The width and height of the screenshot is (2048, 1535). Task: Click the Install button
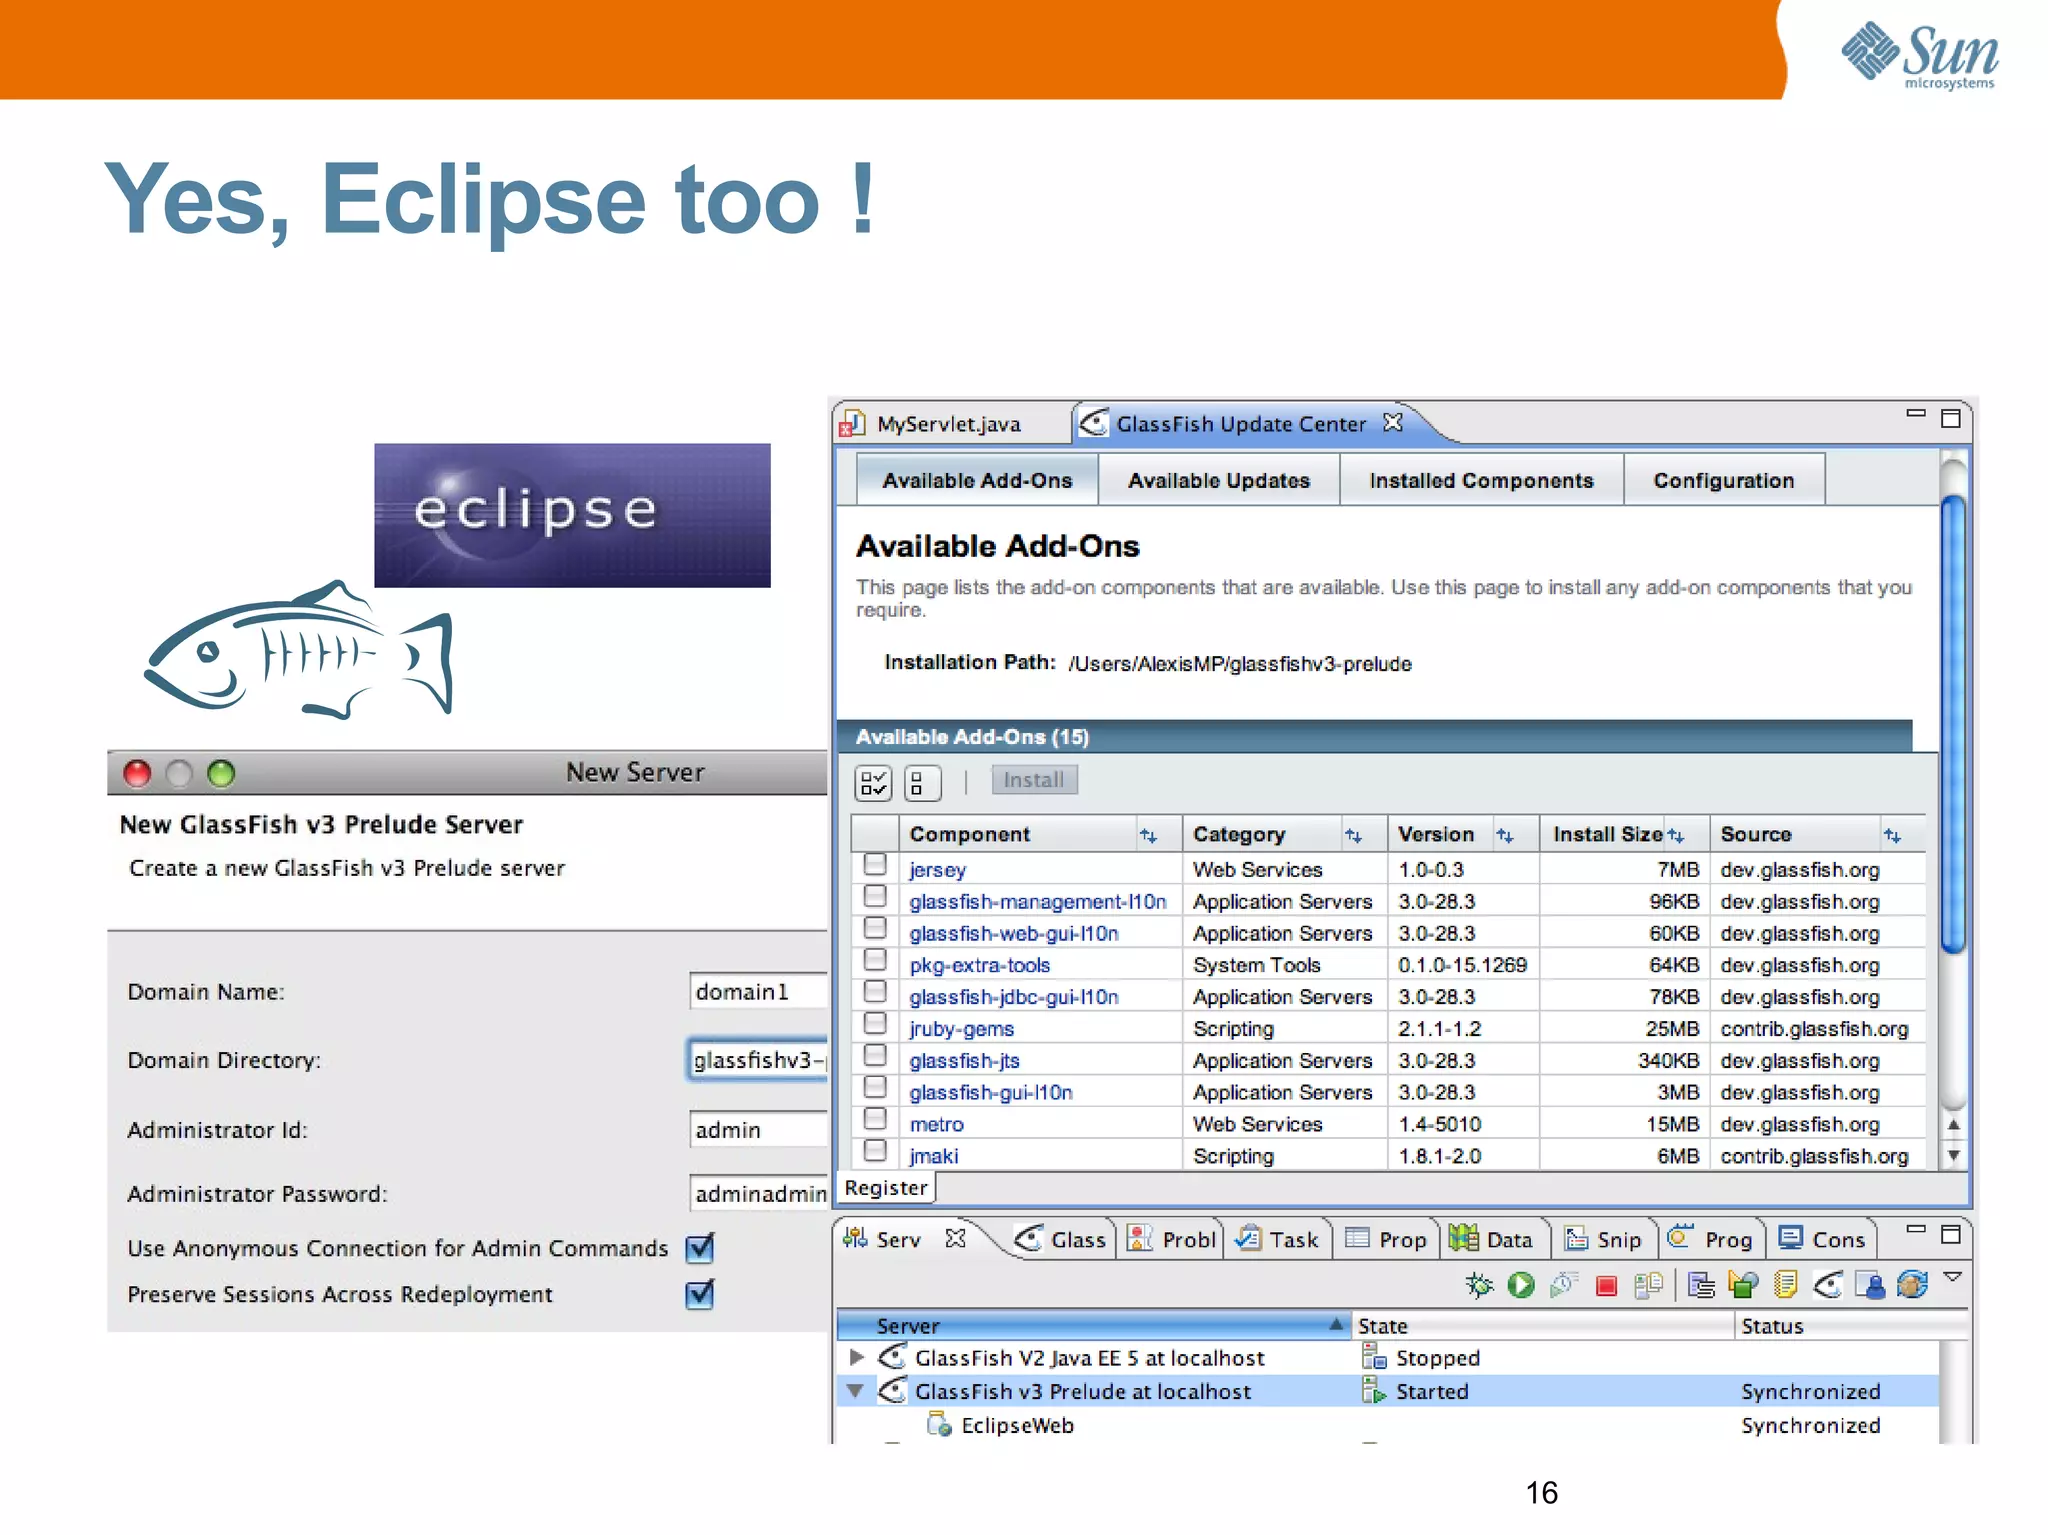(x=1033, y=780)
